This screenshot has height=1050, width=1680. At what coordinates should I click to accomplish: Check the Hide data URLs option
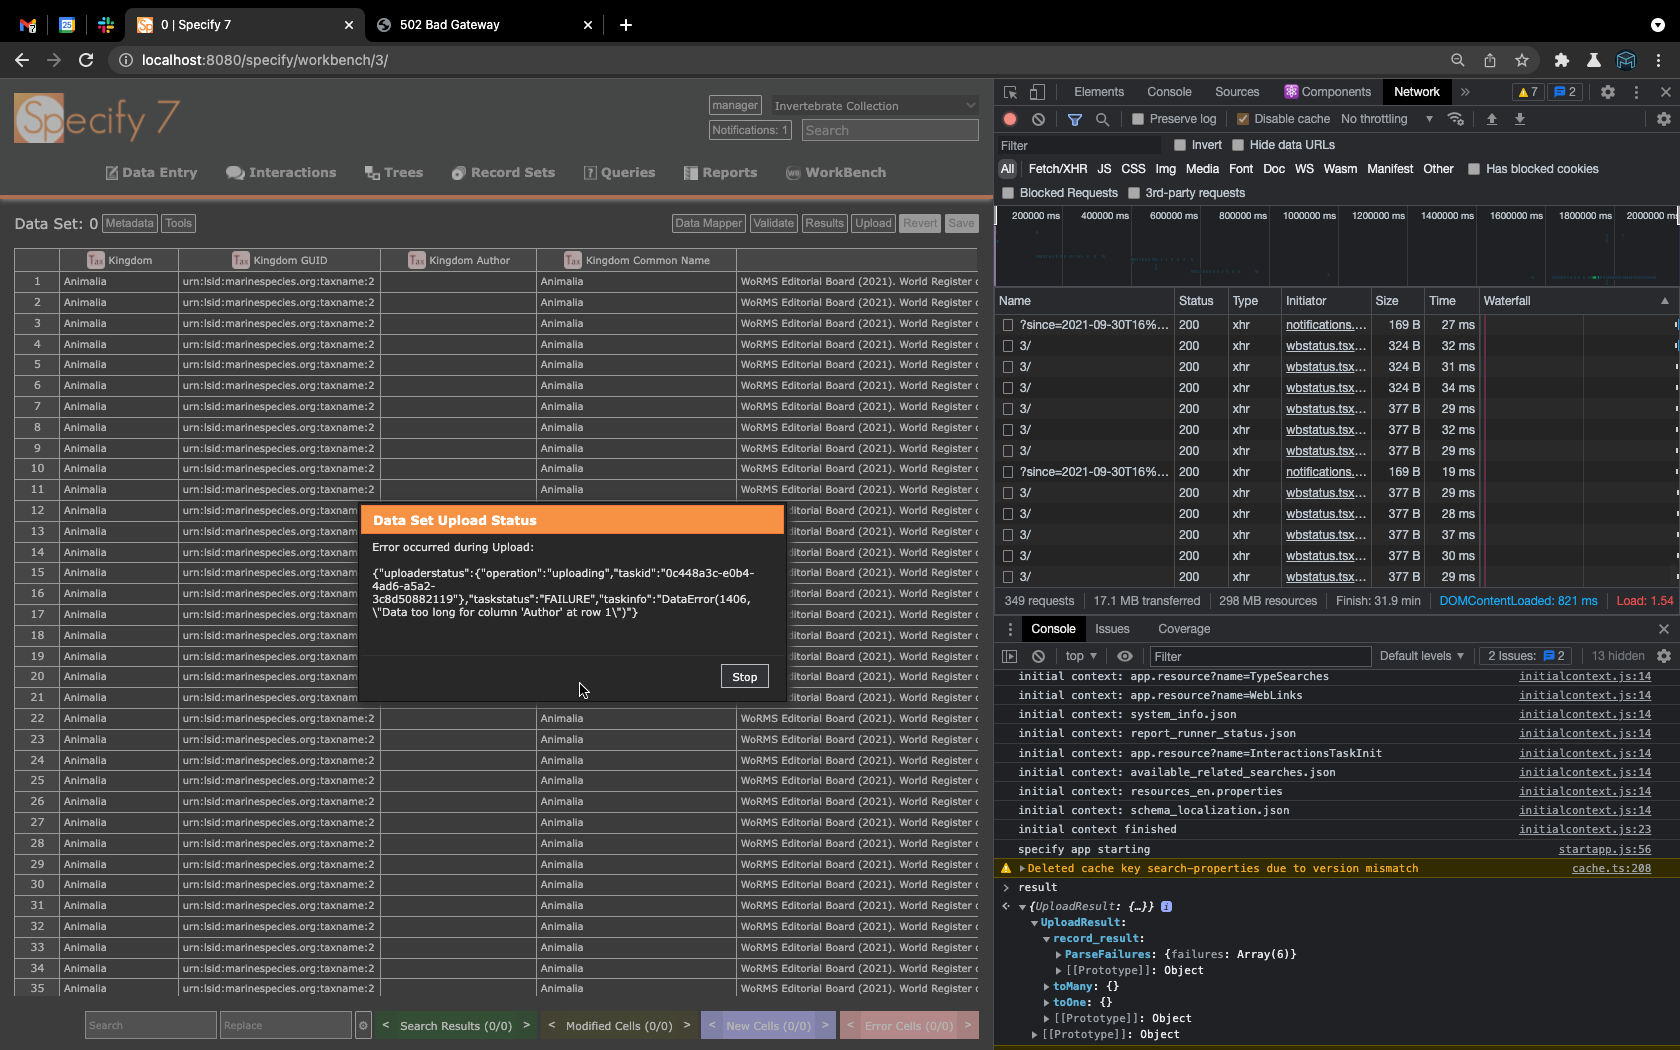pyautogui.click(x=1238, y=145)
